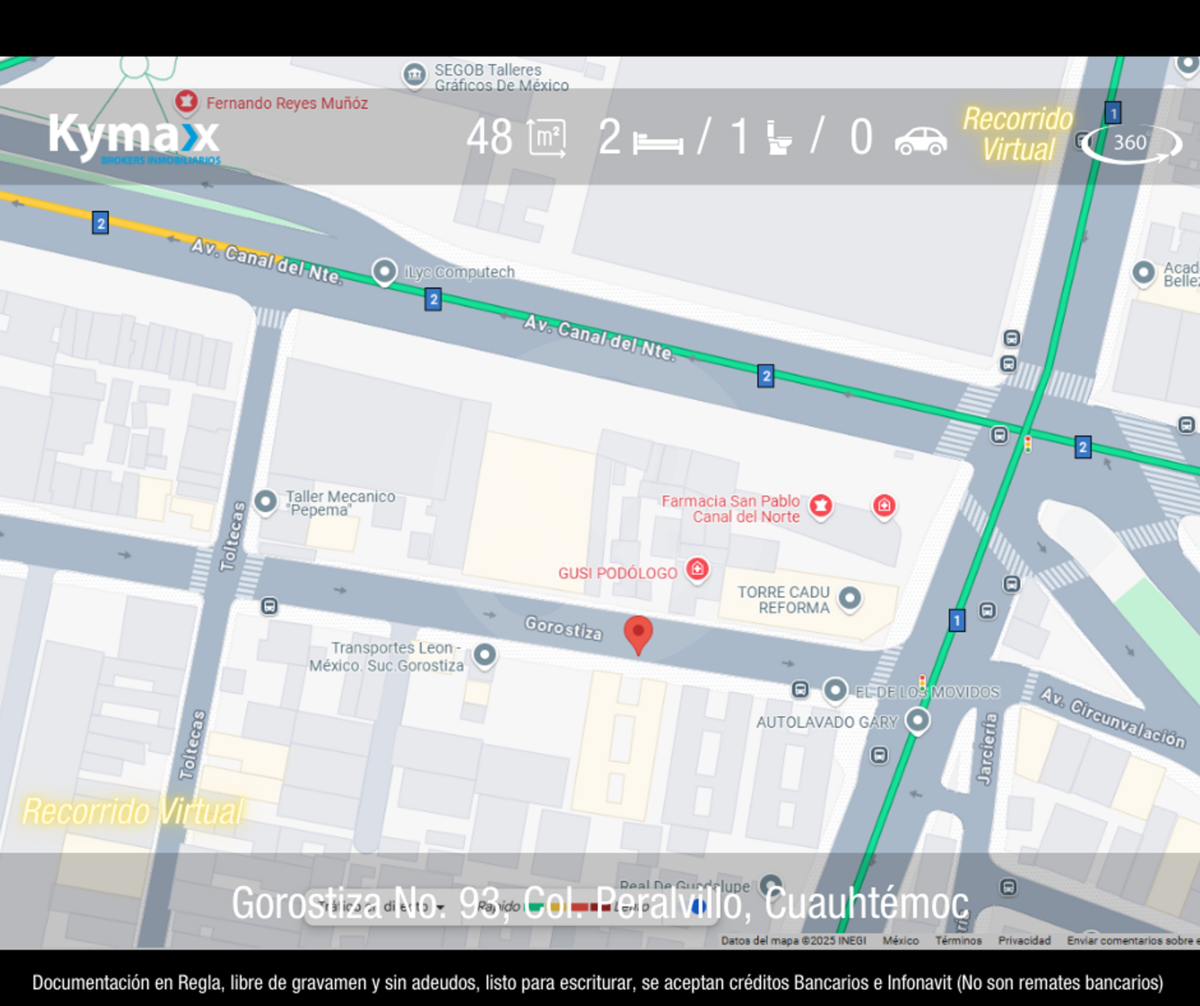1200x1006 pixels.
Task: Open the Privacidad link
Action: 1024,941
